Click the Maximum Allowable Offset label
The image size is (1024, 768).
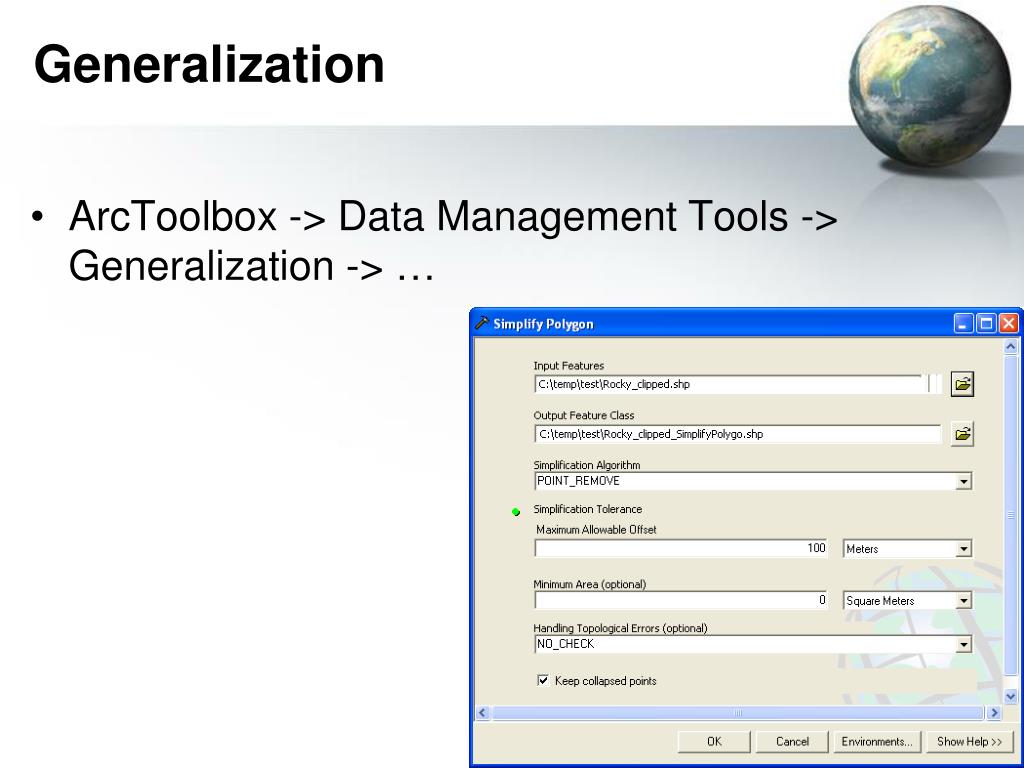click(596, 530)
